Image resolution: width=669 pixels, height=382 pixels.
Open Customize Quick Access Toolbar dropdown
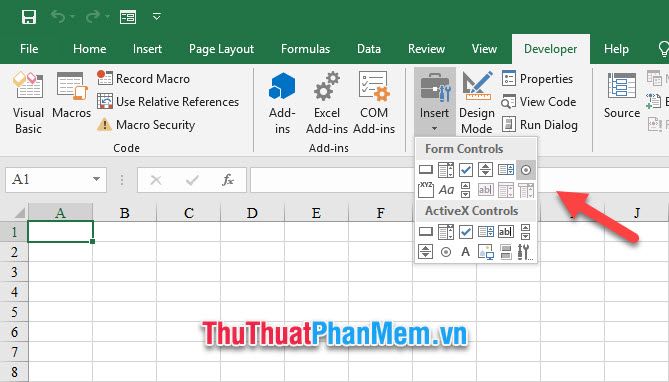tap(157, 17)
